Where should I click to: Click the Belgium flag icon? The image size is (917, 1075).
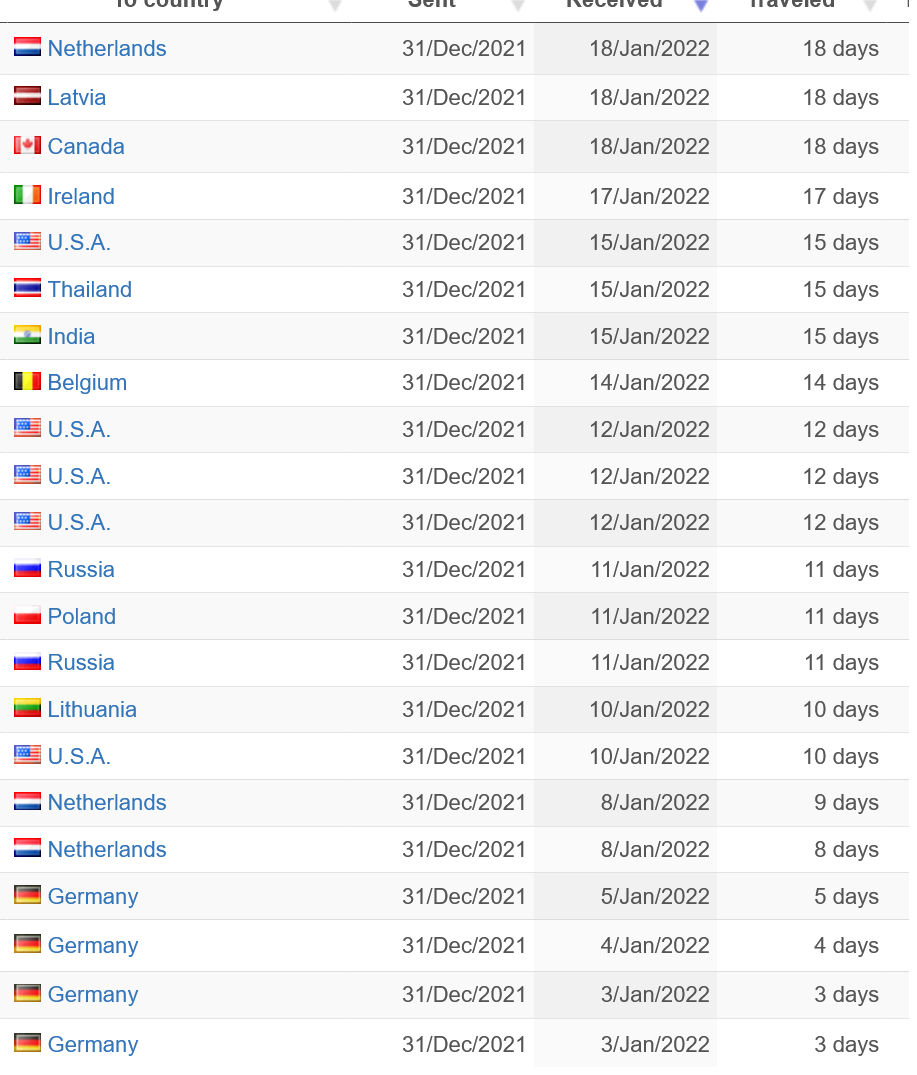pyautogui.click(x=27, y=381)
